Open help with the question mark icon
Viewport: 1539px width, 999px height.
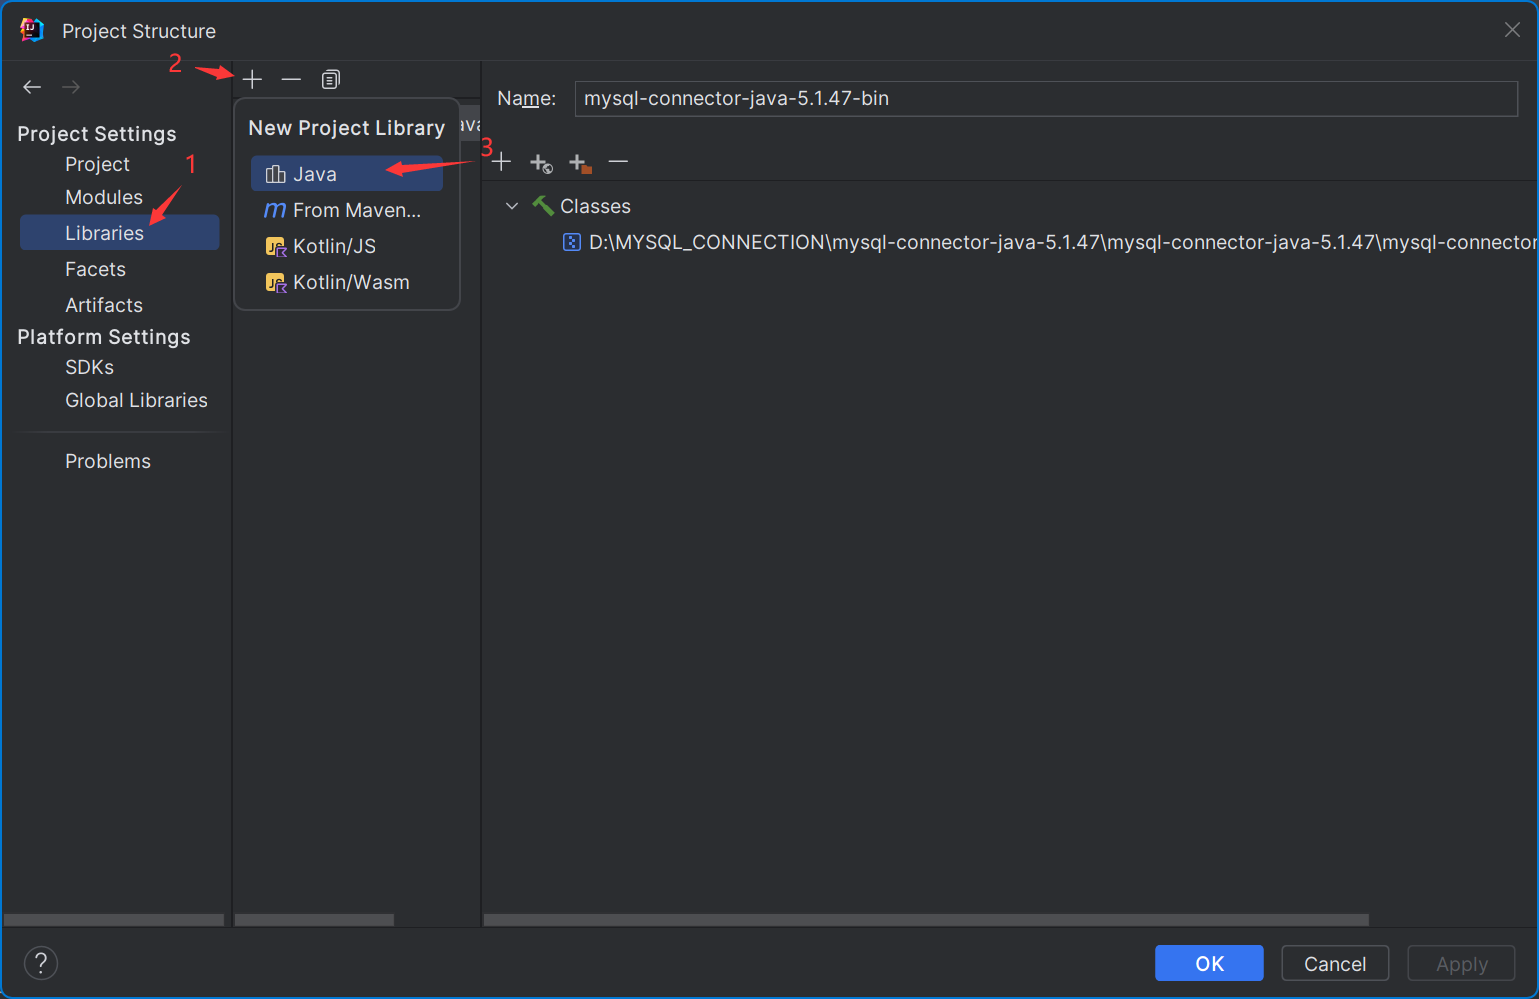pyautogui.click(x=41, y=963)
